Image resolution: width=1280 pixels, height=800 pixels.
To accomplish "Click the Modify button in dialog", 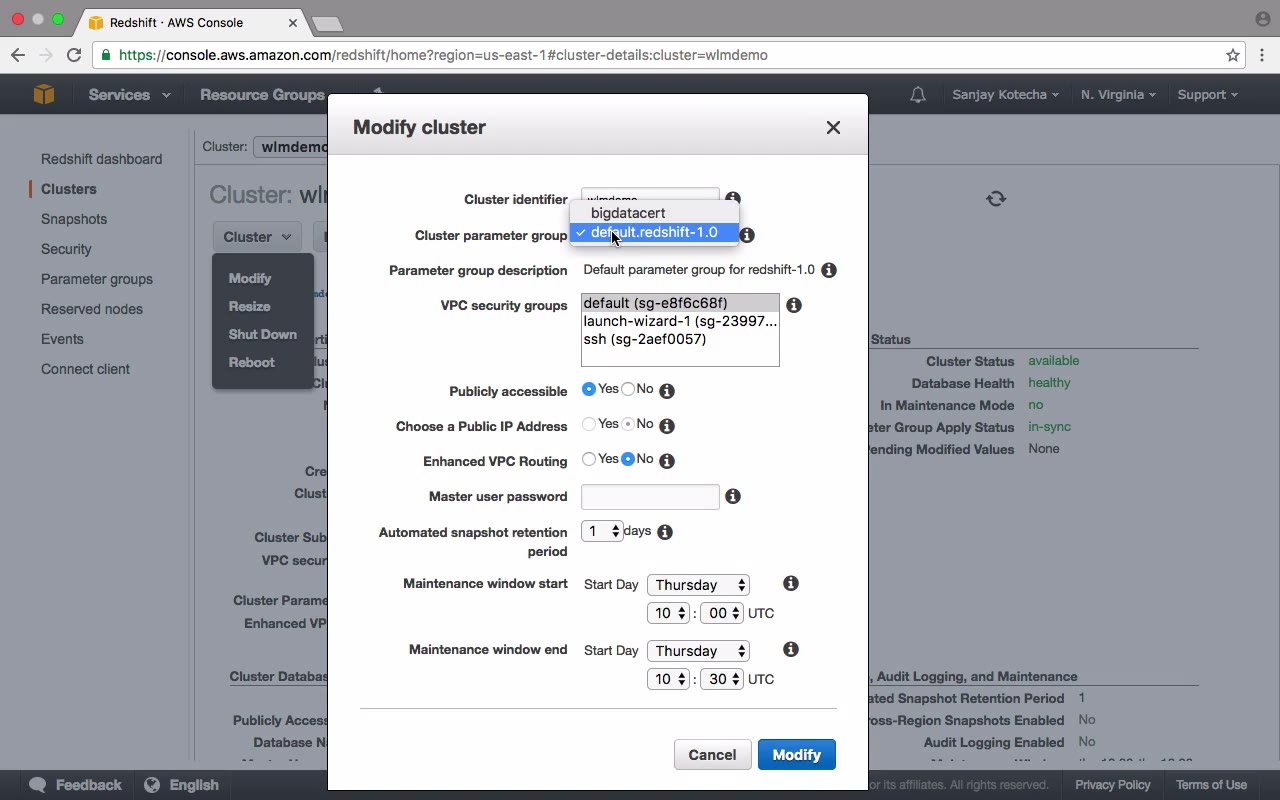I will coord(797,755).
